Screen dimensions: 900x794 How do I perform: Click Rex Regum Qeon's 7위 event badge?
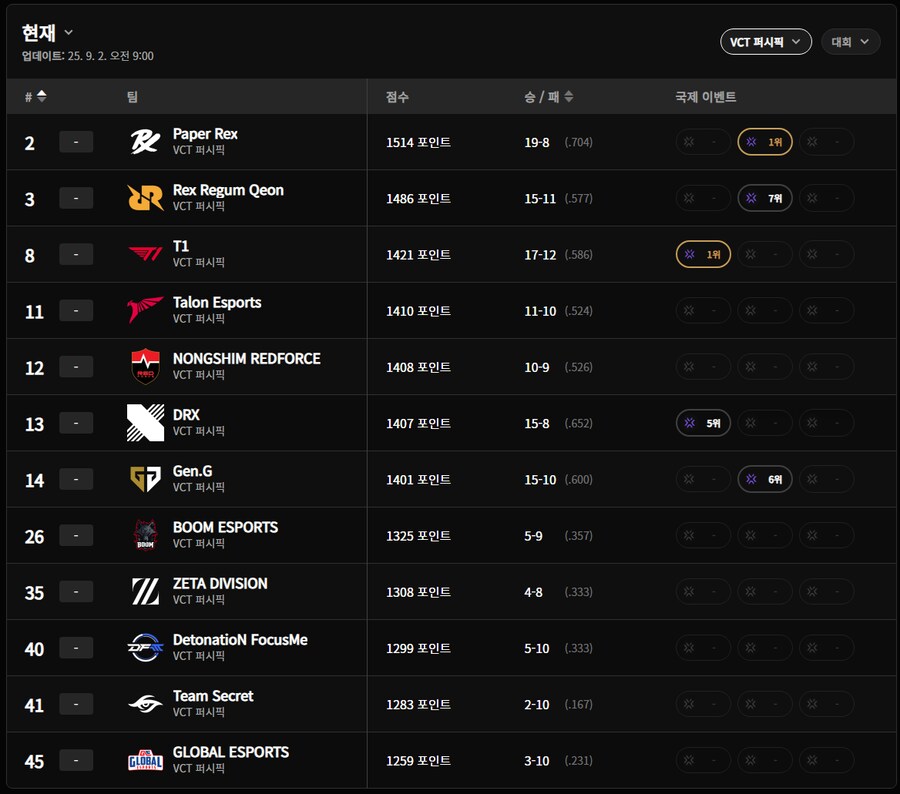[x=765, y=198]
